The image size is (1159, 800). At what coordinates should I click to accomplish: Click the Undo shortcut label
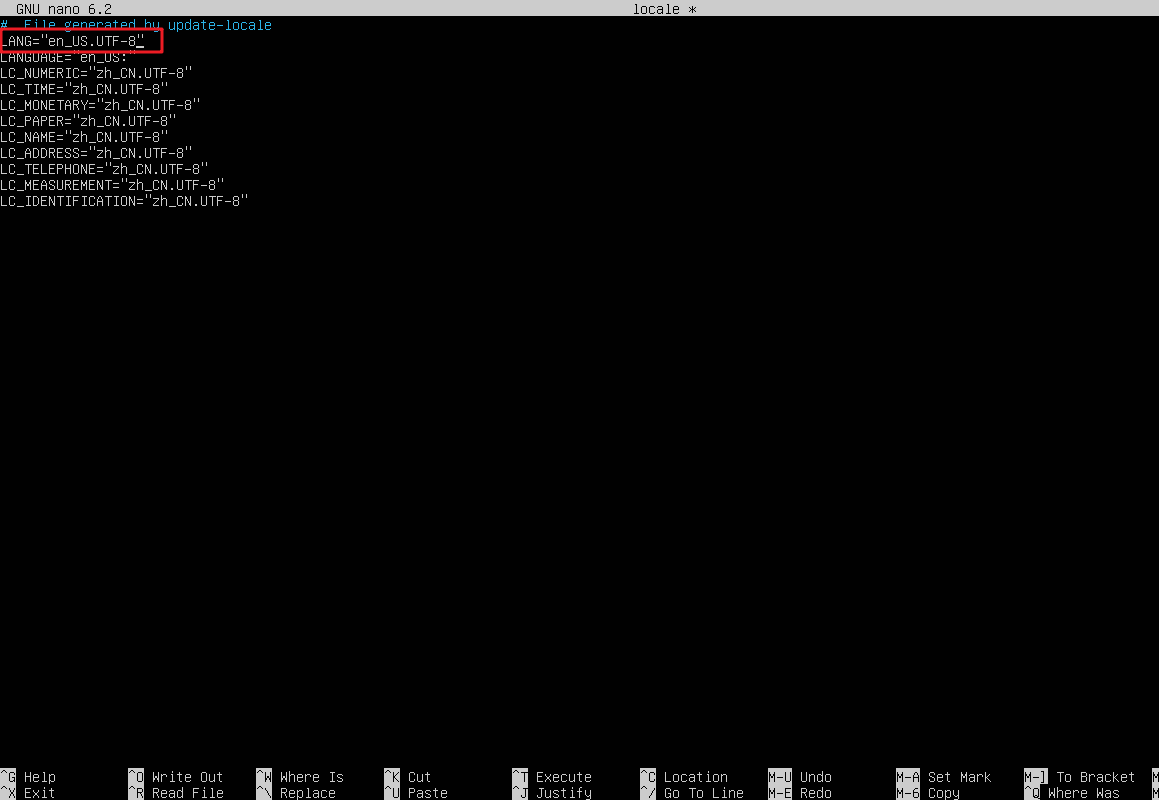(815, 777)
